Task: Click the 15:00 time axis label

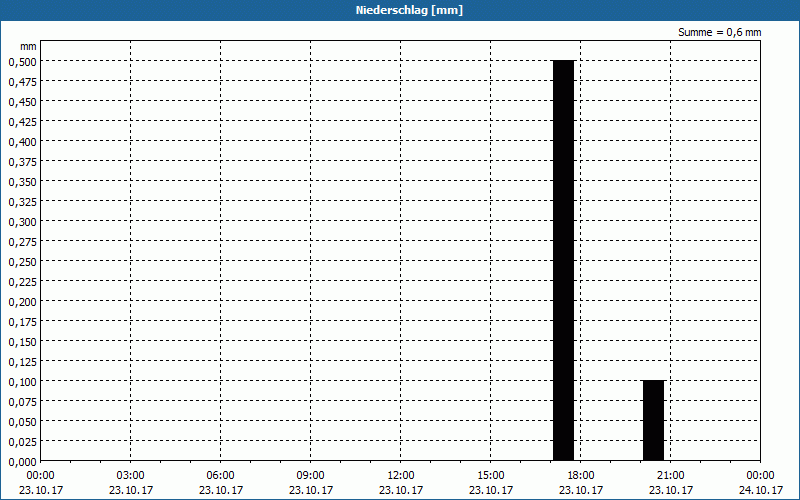Action: (x=491, y=476)
